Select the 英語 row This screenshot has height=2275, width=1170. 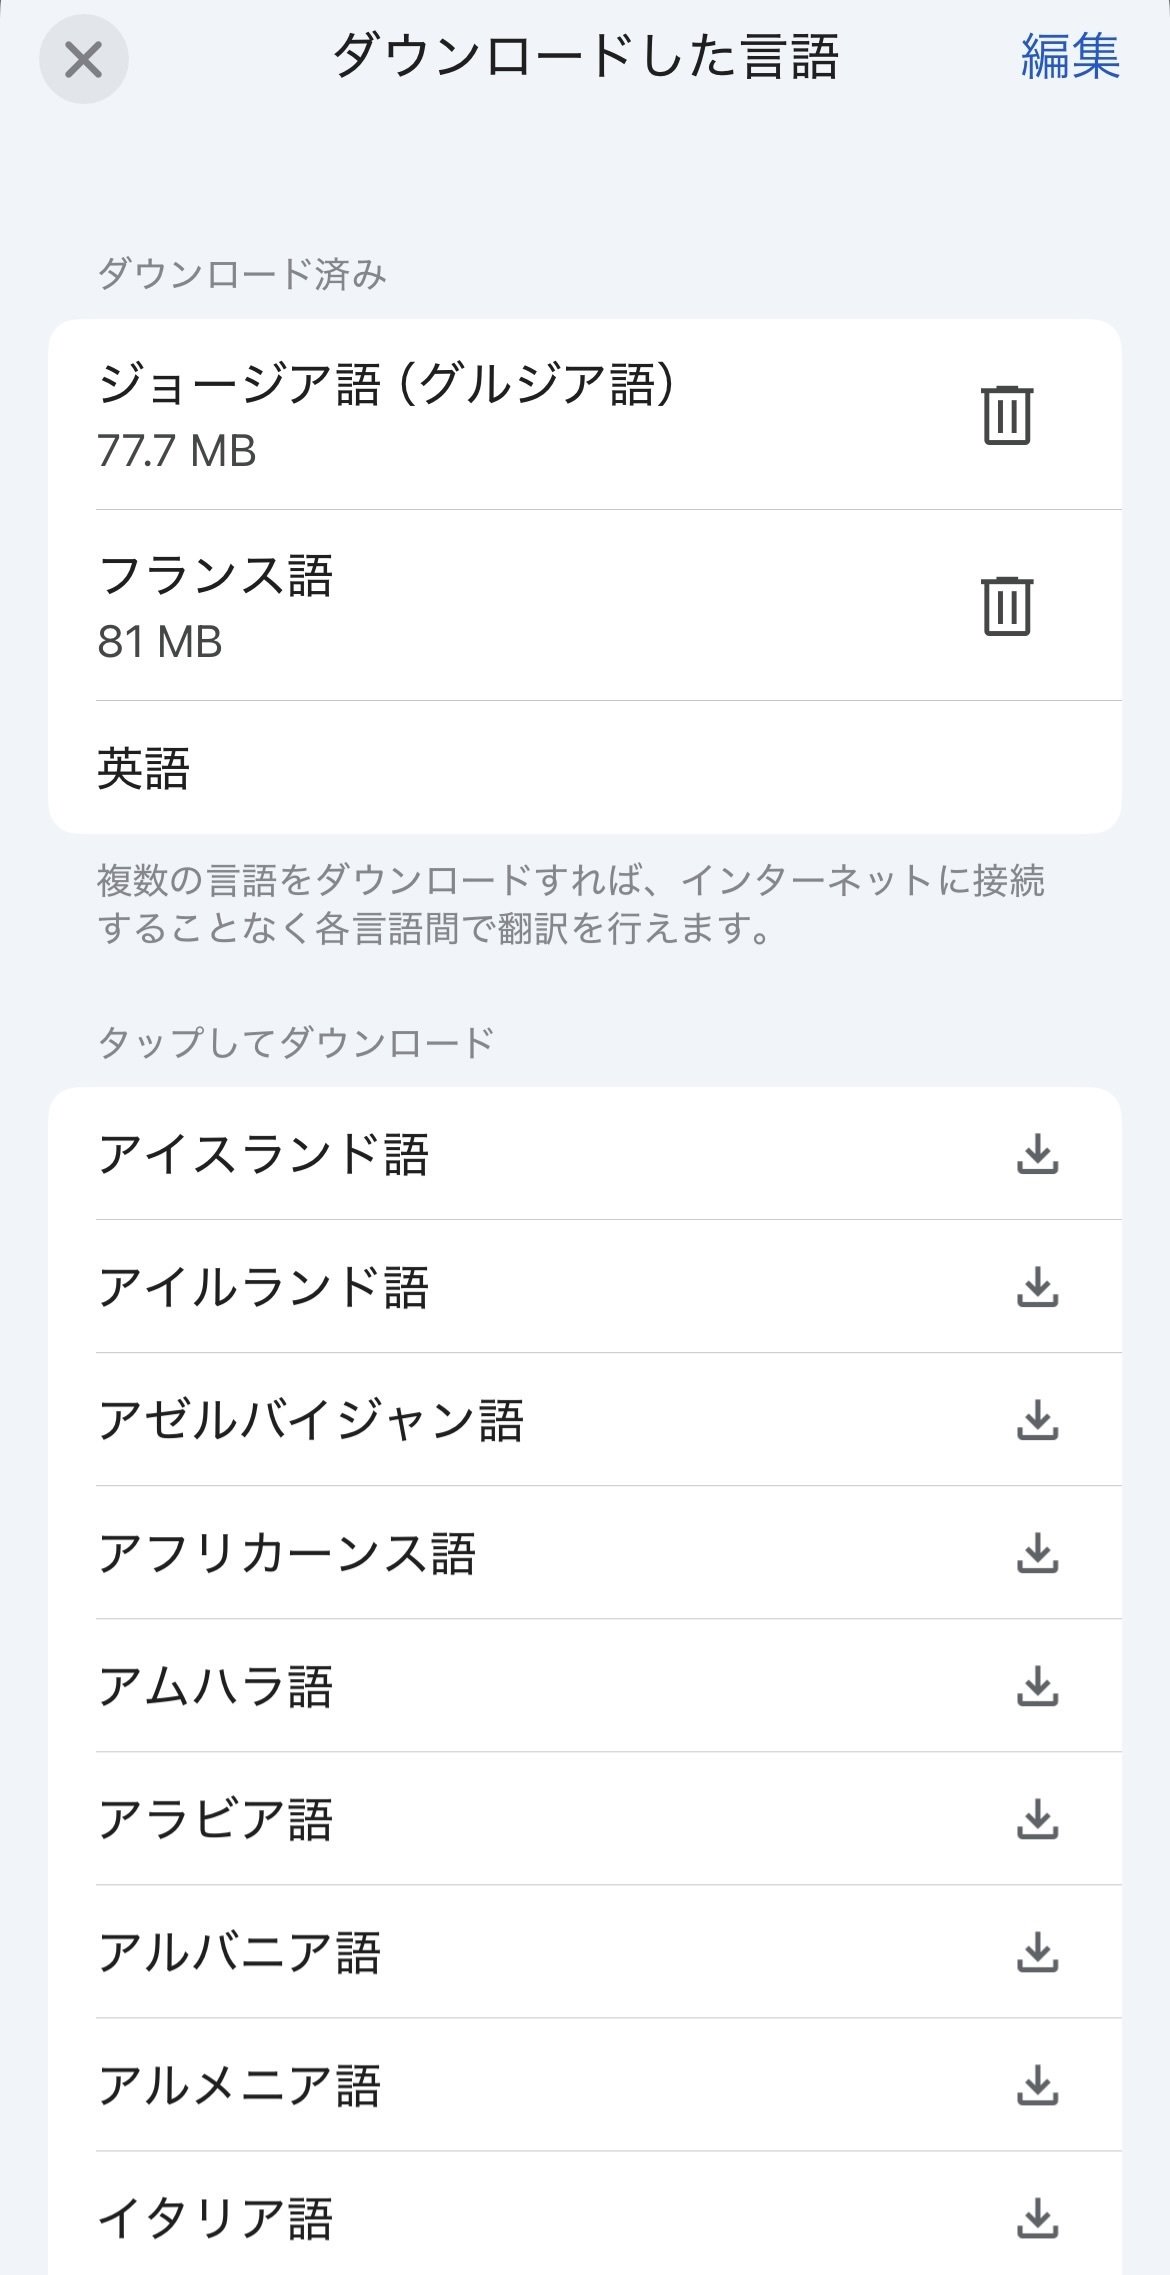pos(144,768)
